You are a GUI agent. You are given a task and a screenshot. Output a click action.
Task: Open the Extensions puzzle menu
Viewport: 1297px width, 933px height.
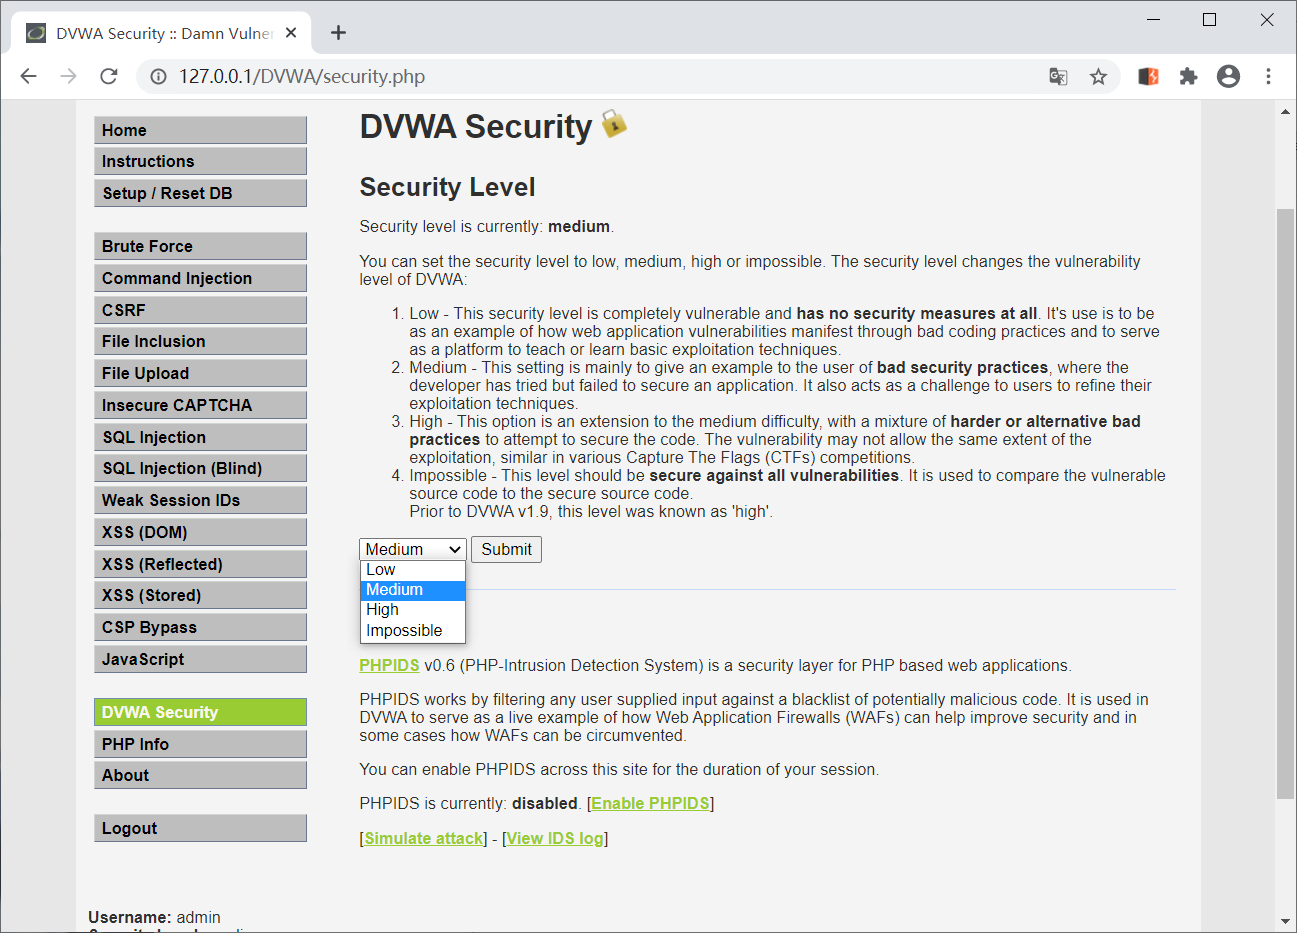click(x=1188, y=76)
